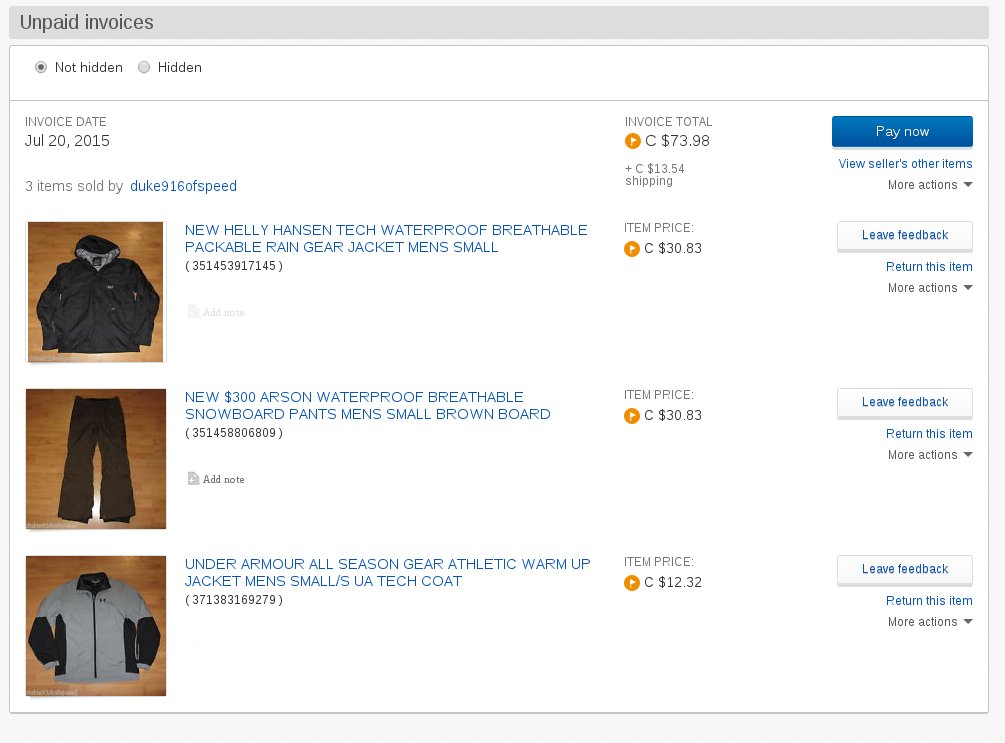Return the Arson snowboard pants item
The width and height of the screenshot is (1005, 743).
point(929,434)
